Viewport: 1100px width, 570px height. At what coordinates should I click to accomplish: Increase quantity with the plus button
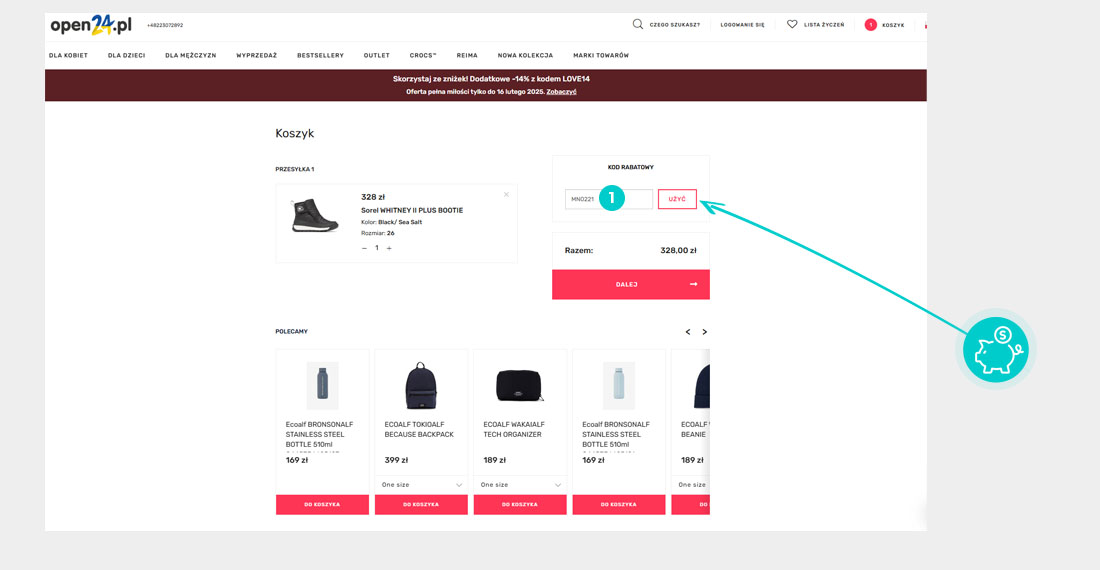click(x=389, y=248)
